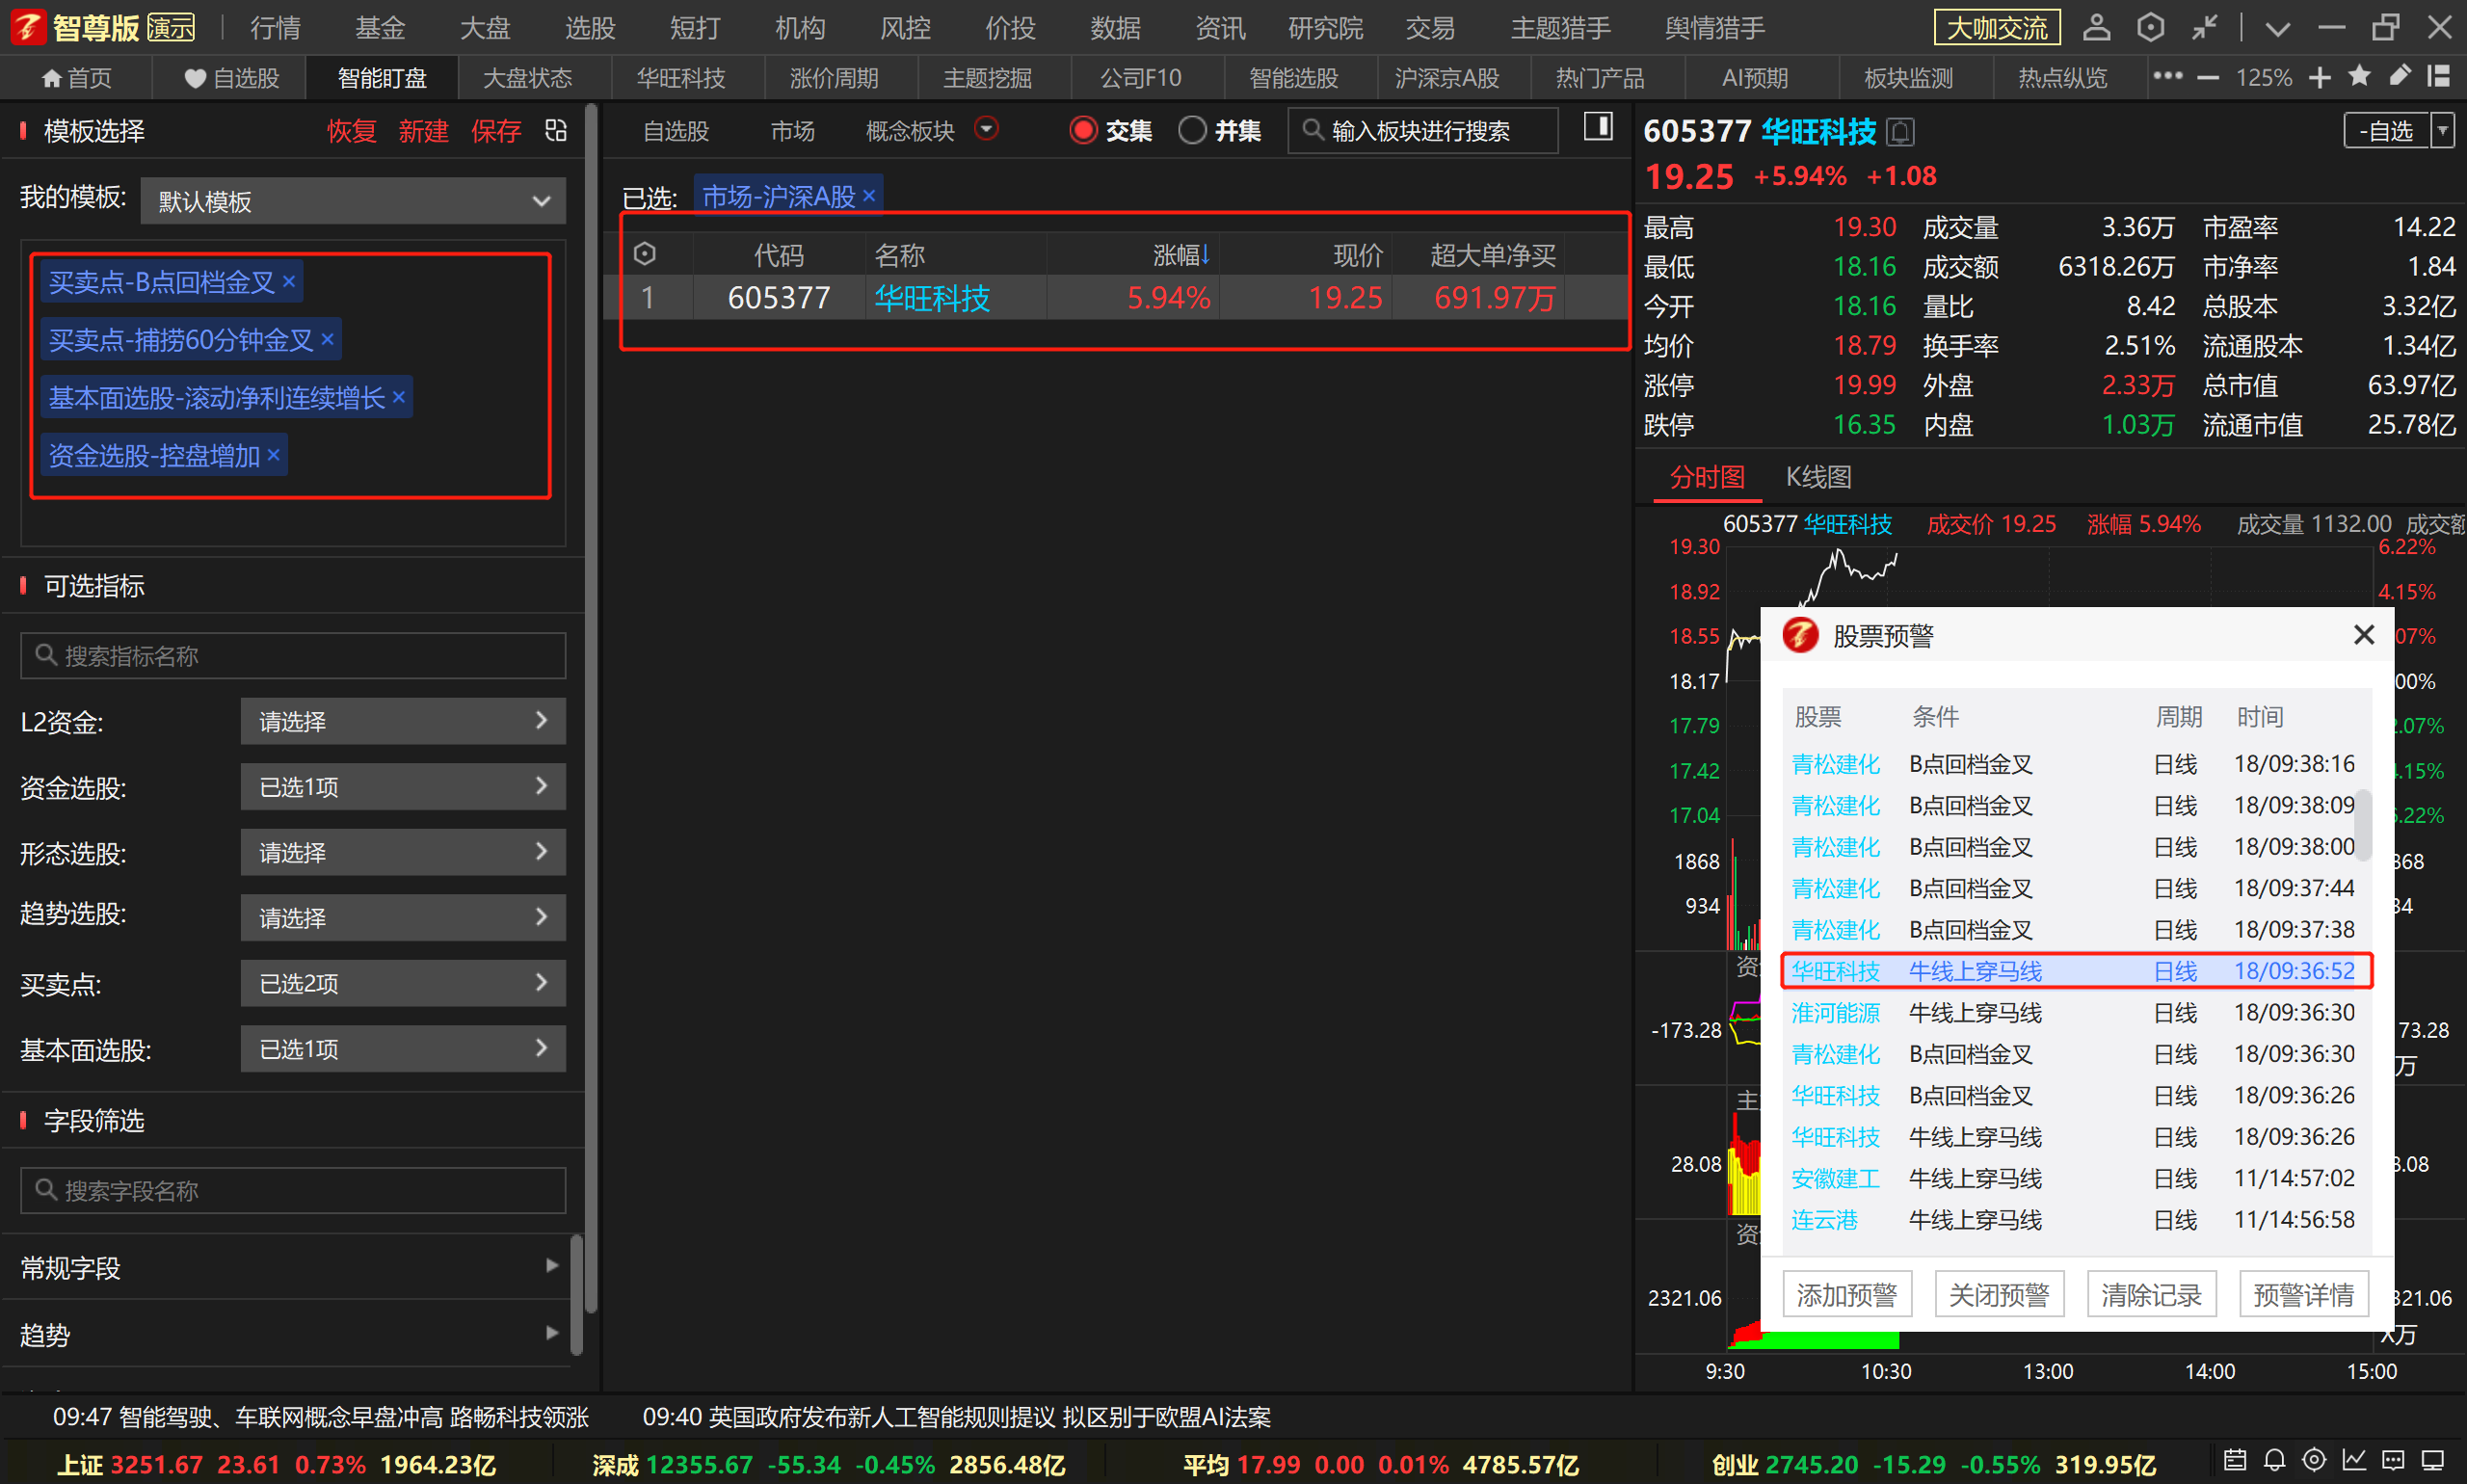The width and height of the screenshot is (2467, 1484).
Task: Switch to the 智能盯盘 tab
Action: point(382,77)
